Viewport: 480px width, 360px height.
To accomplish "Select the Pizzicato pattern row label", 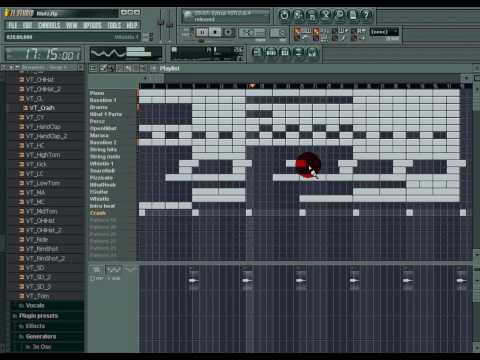I will coord(102,178).
